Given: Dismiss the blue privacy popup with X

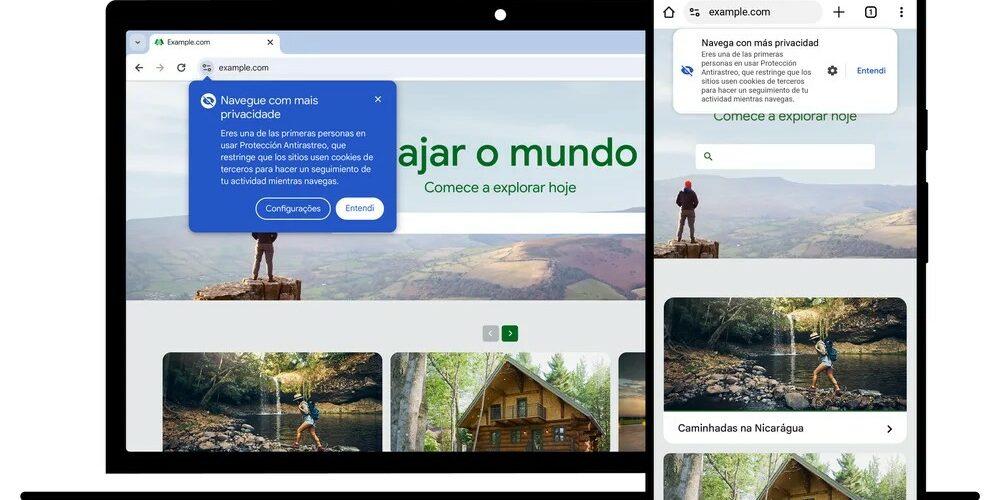Looking at the screenshot, I should (x=378, y=99).
